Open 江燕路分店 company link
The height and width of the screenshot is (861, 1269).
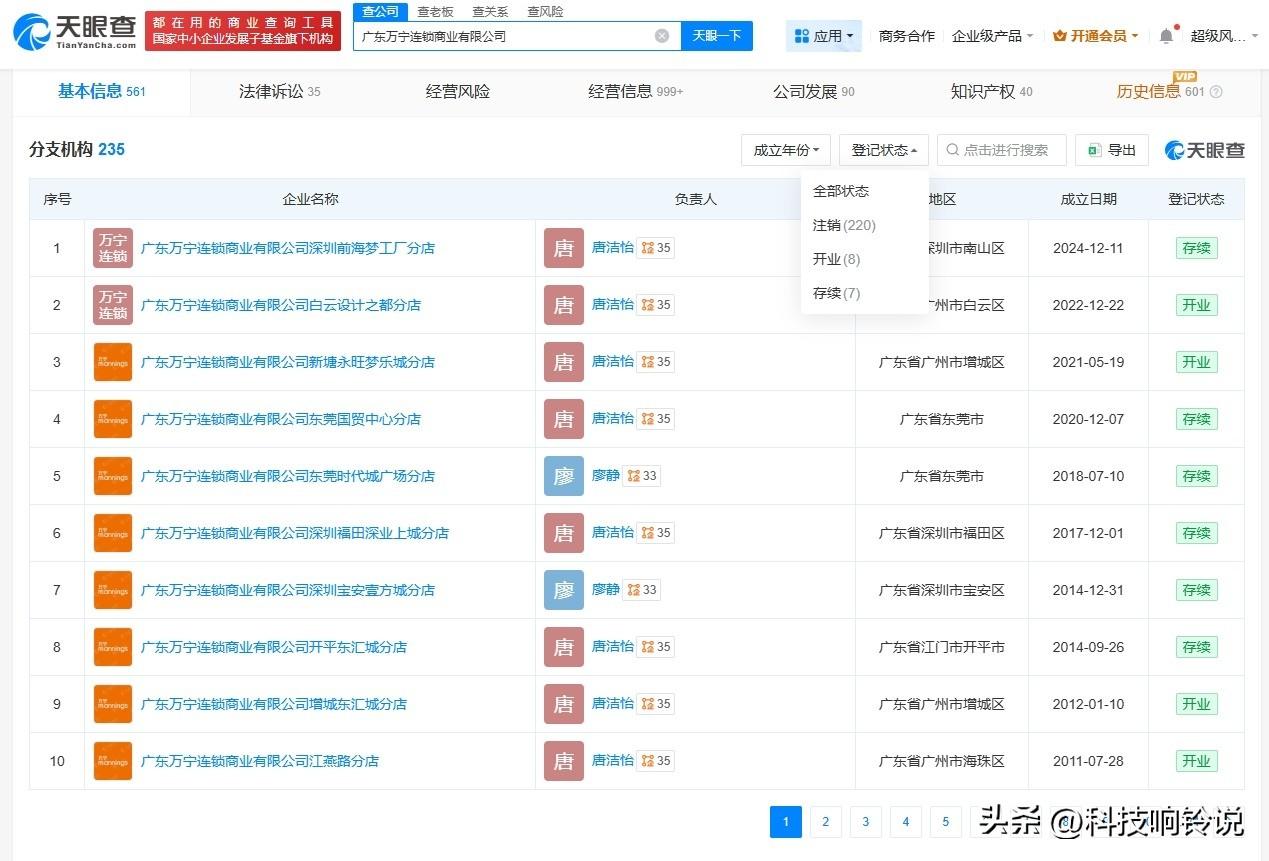click(260, 761)
